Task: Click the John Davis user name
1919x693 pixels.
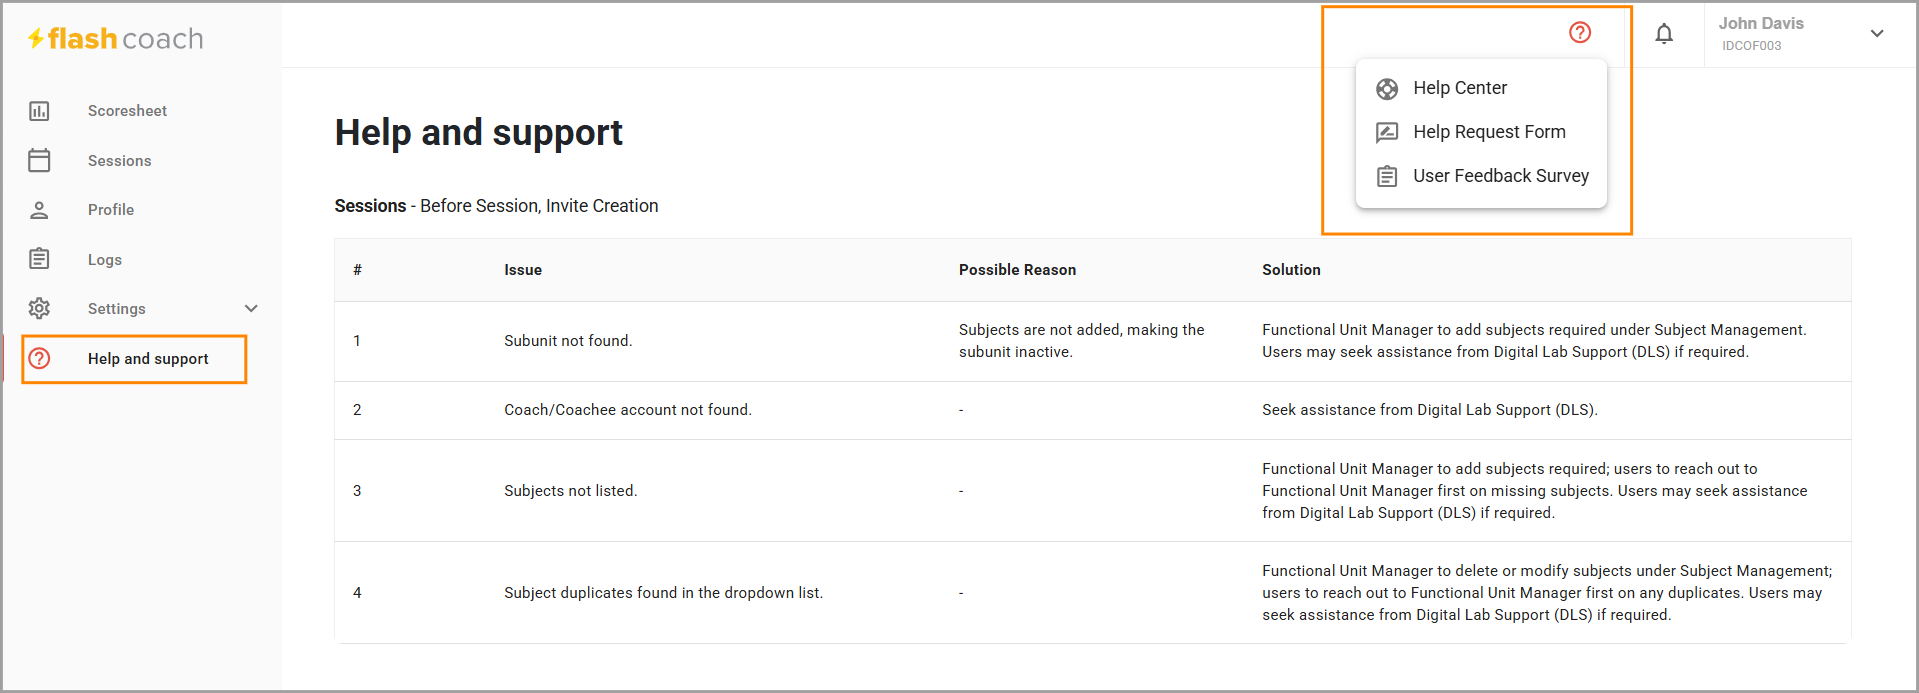Action: tap(1761, 23)
